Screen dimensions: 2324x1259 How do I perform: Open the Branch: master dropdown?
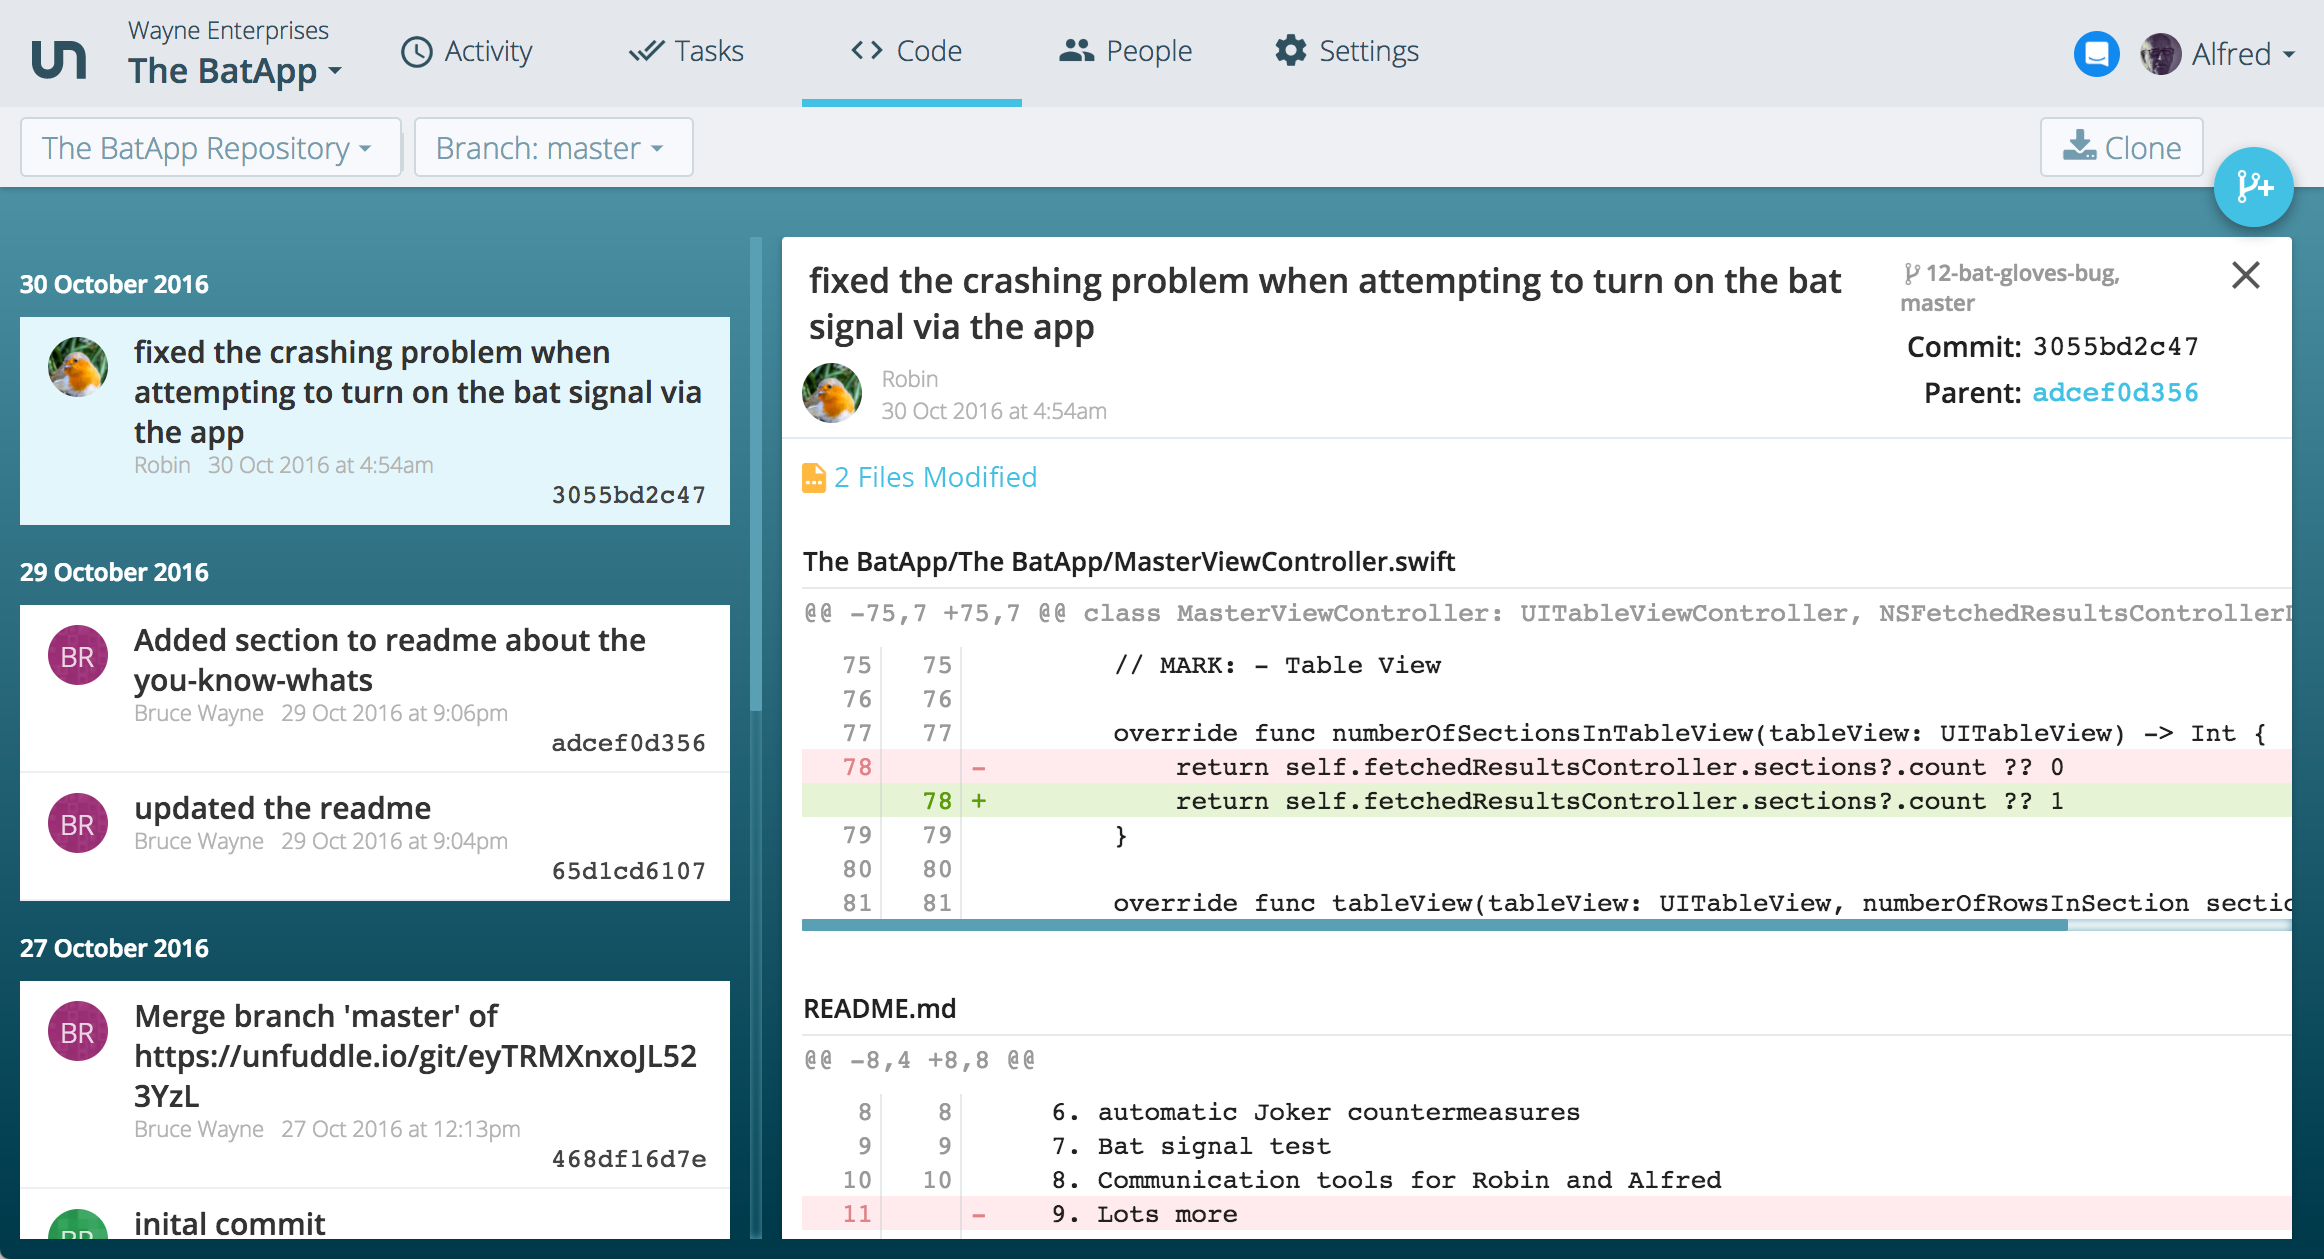[553, 148]
